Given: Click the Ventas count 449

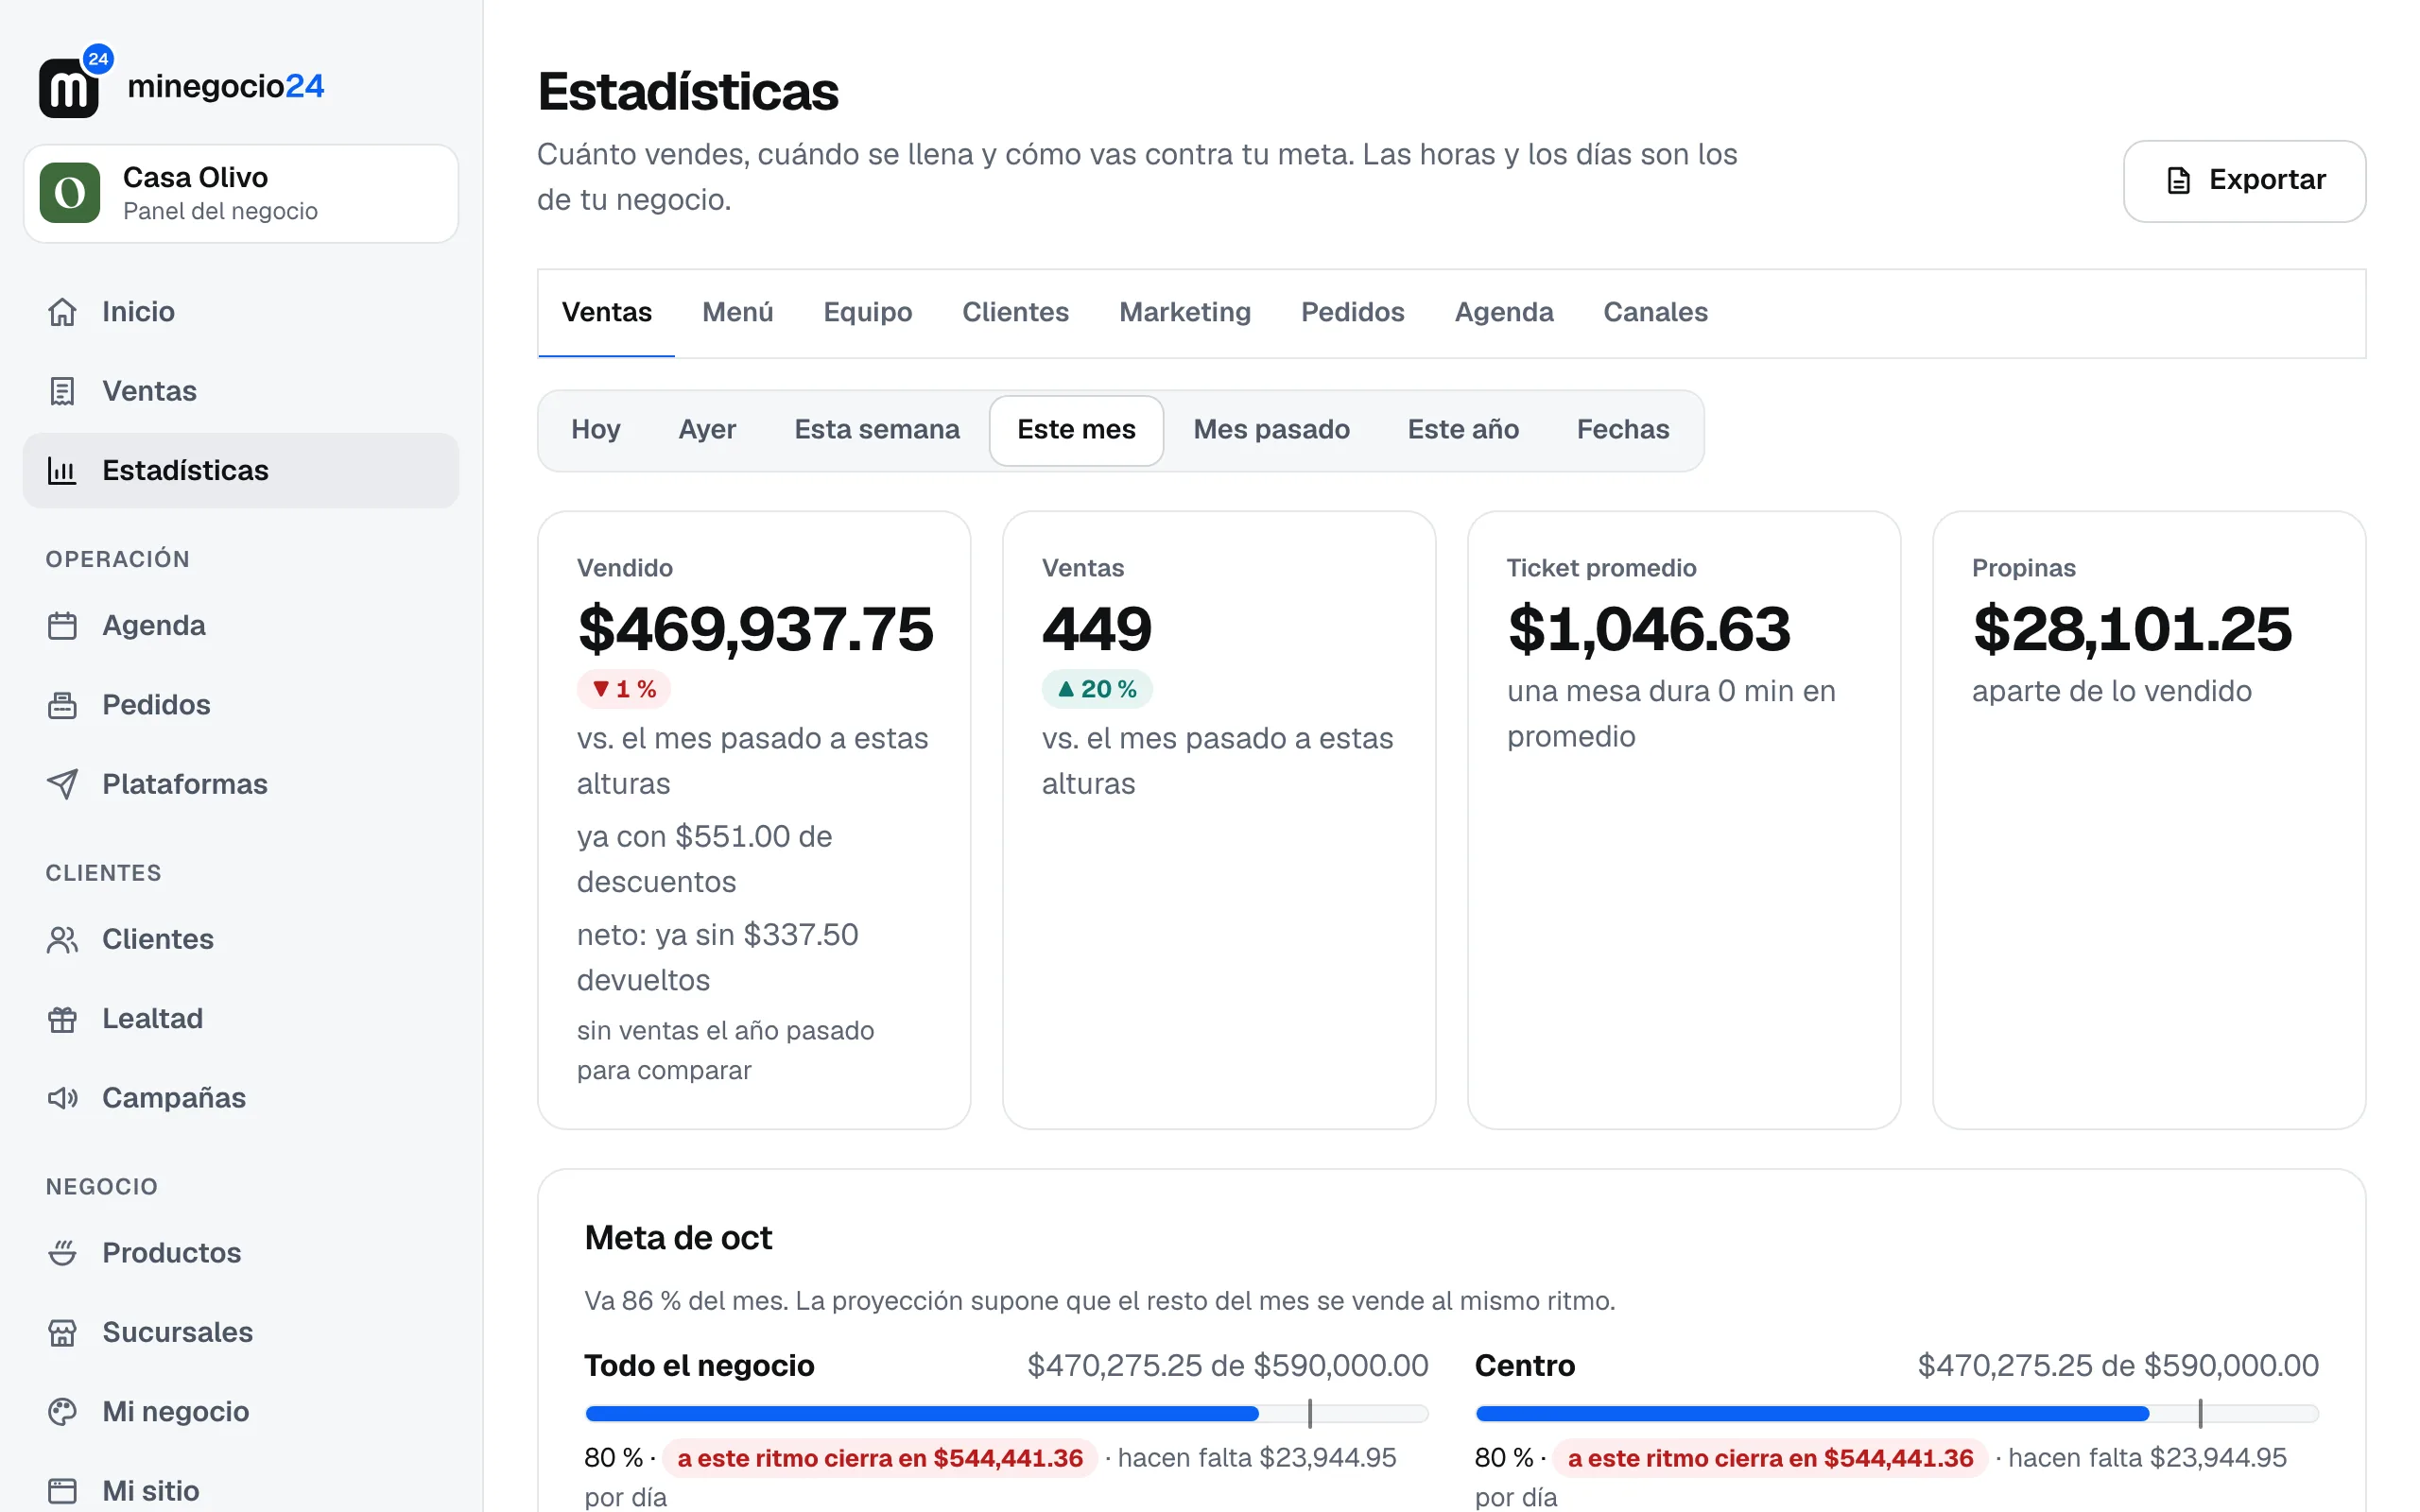Looking at the screenshot, I should pyautogui.click(x=1097, y=629).
